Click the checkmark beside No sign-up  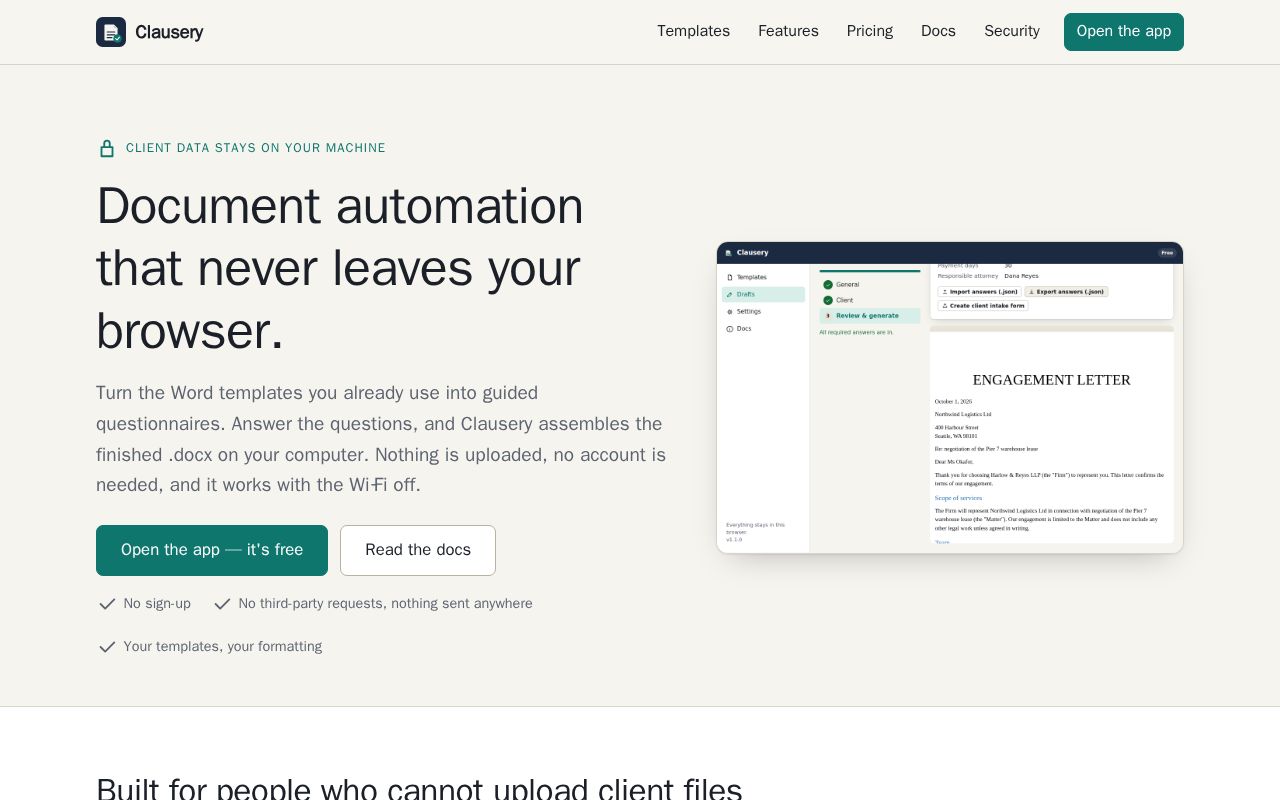[x=107, y=604]
